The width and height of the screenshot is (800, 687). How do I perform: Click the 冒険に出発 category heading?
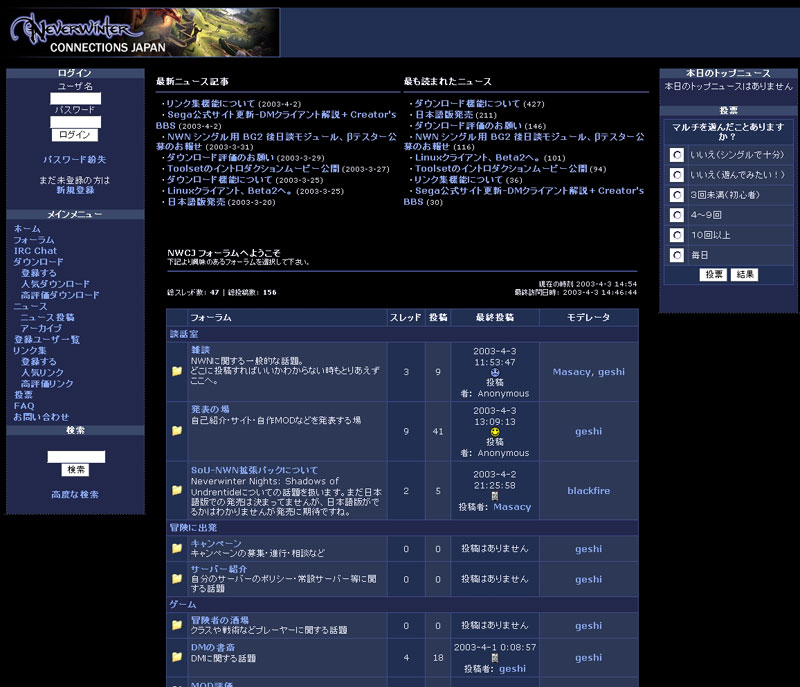(193, 527)
